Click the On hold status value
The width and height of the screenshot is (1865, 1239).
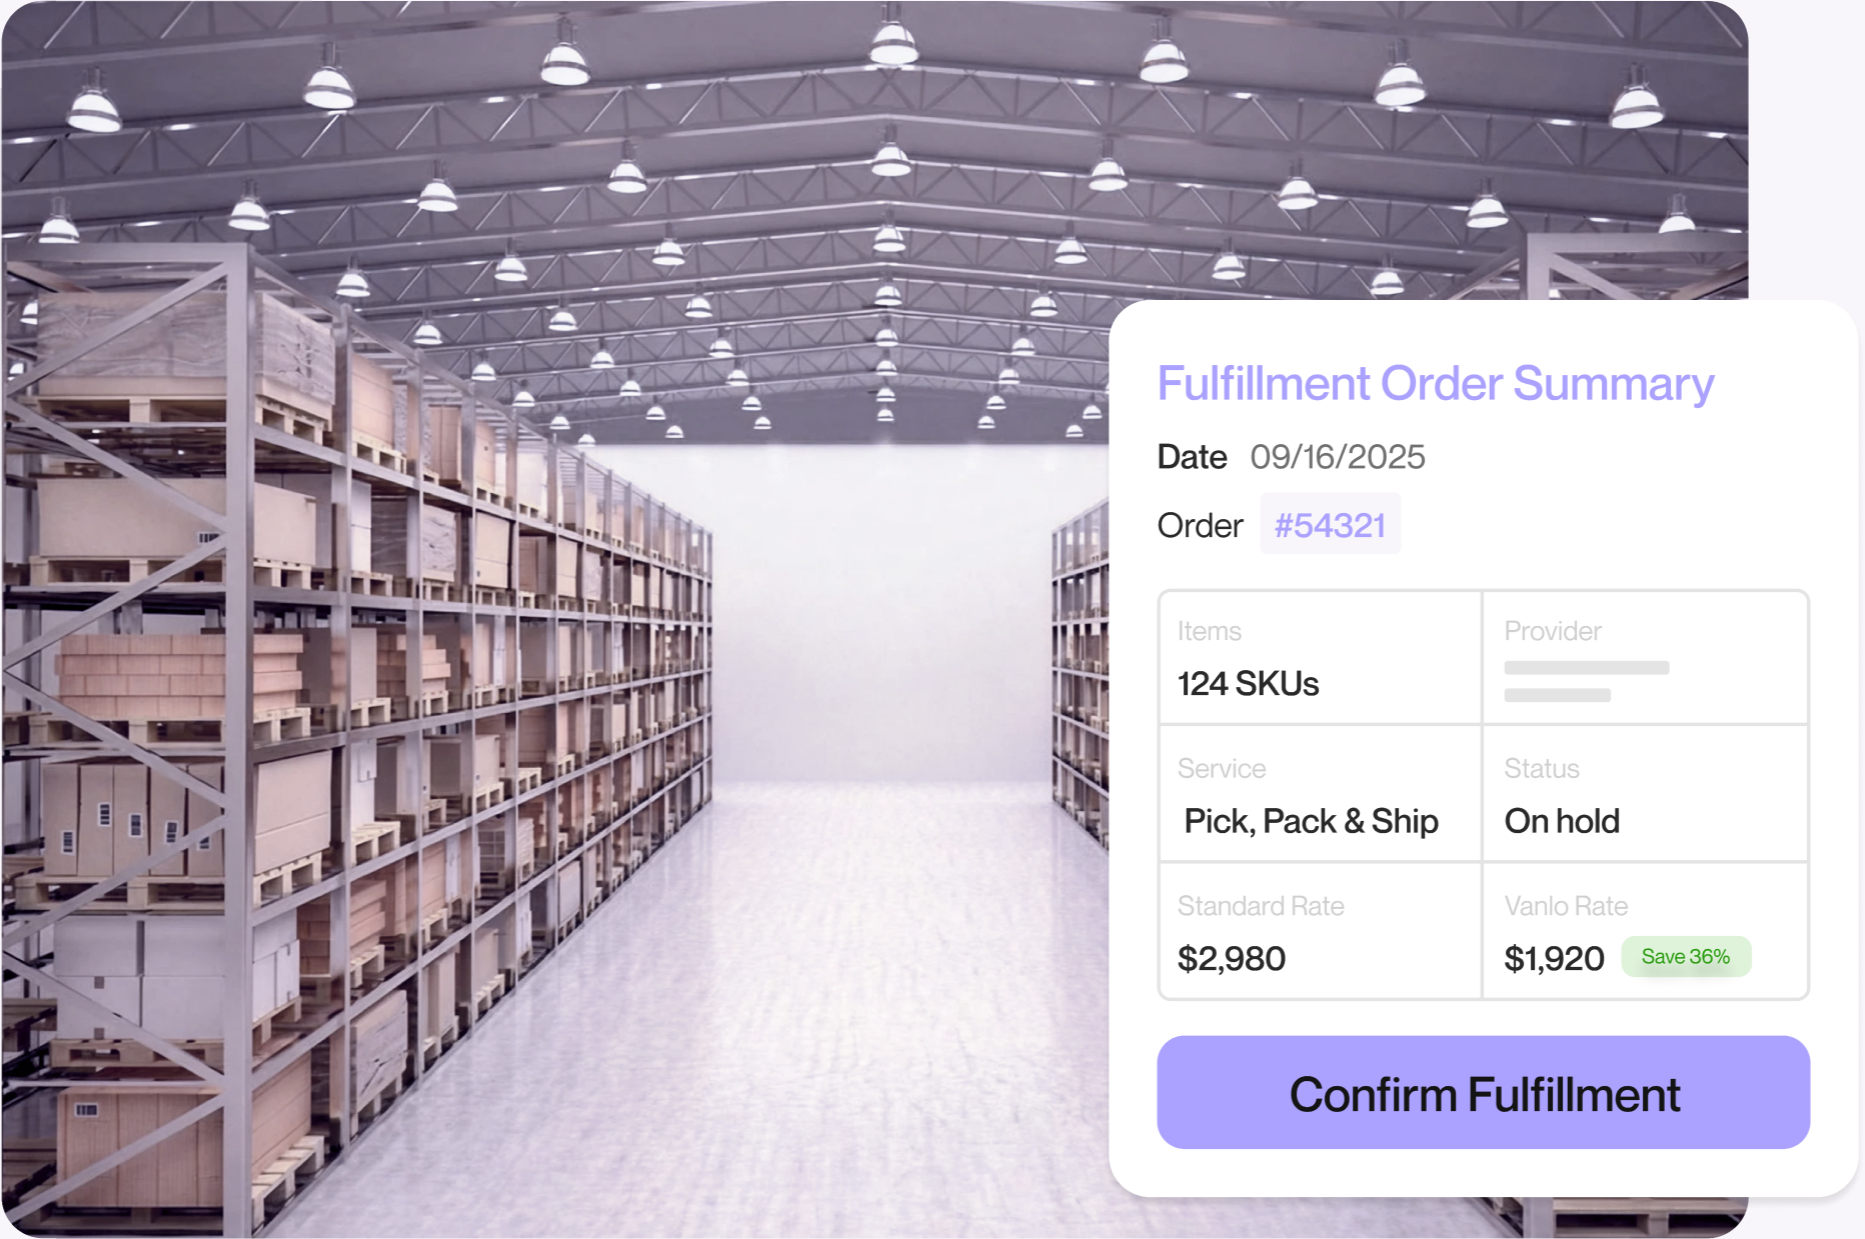(x=1561, y=821)
